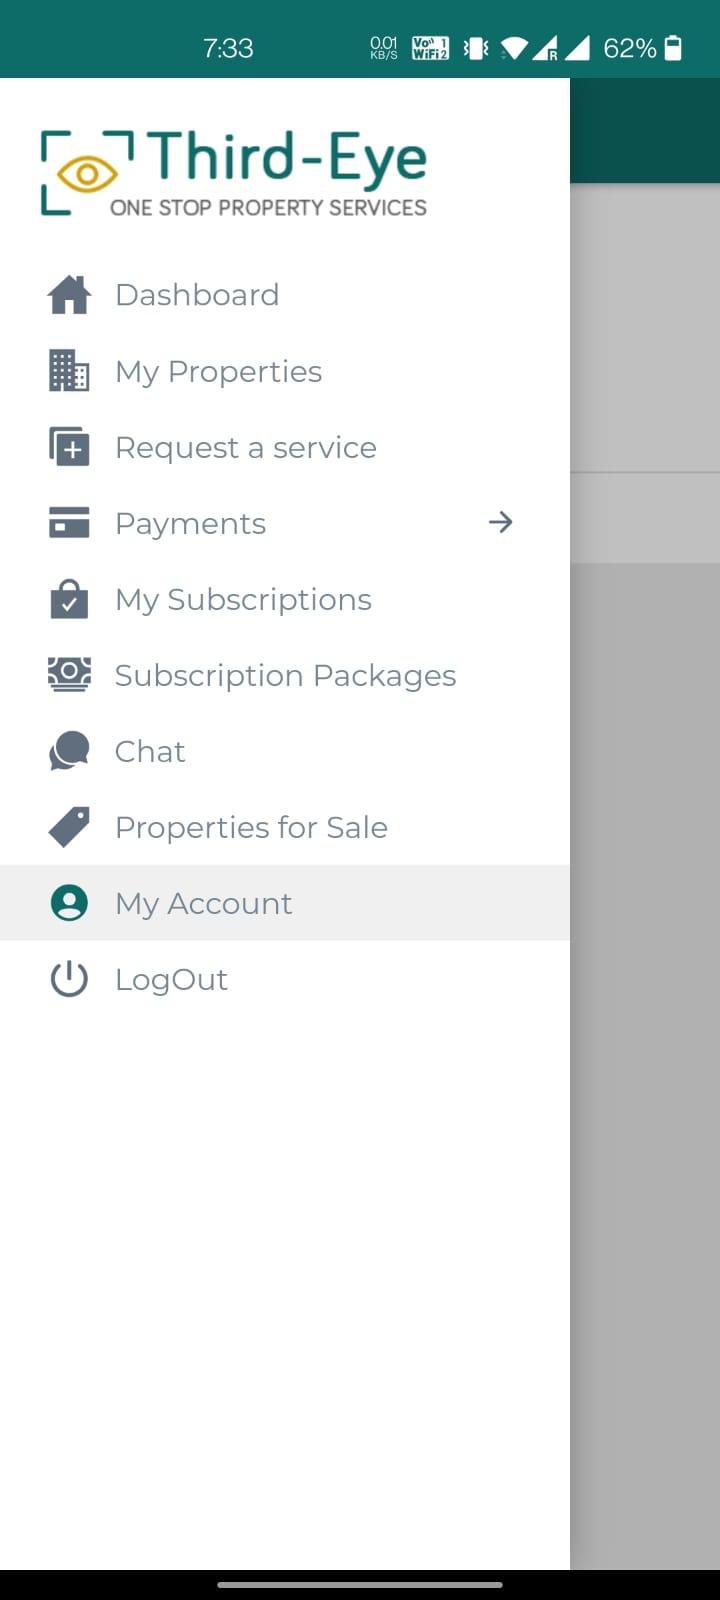Viewport: 720px width, 1600px height.
Task: Tap the Subscription Packages money icon
Action: [69, 675]
